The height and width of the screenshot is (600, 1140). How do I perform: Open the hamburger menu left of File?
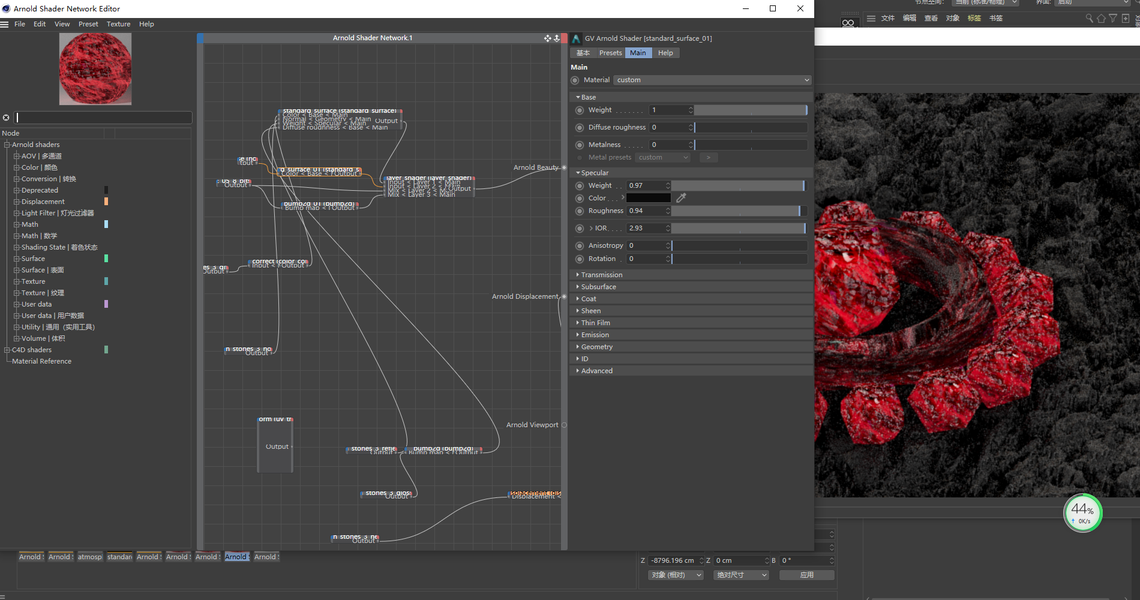pyautogui.click(x=4, y=24)
